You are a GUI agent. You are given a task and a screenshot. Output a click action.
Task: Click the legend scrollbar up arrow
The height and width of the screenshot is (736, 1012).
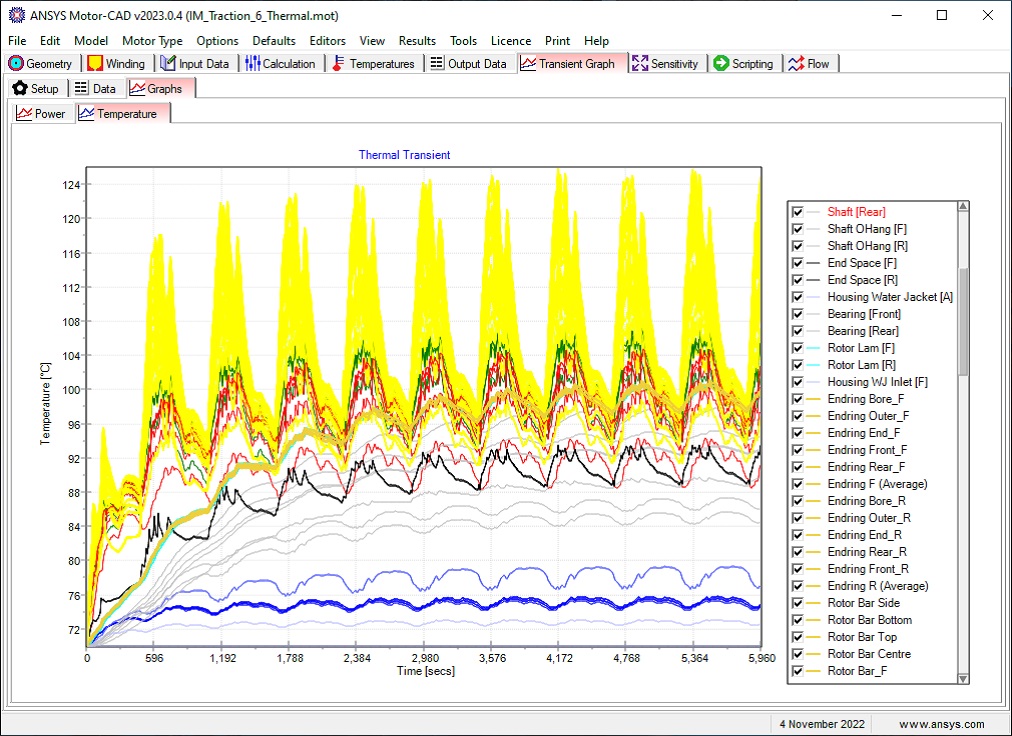click(963, 207)
